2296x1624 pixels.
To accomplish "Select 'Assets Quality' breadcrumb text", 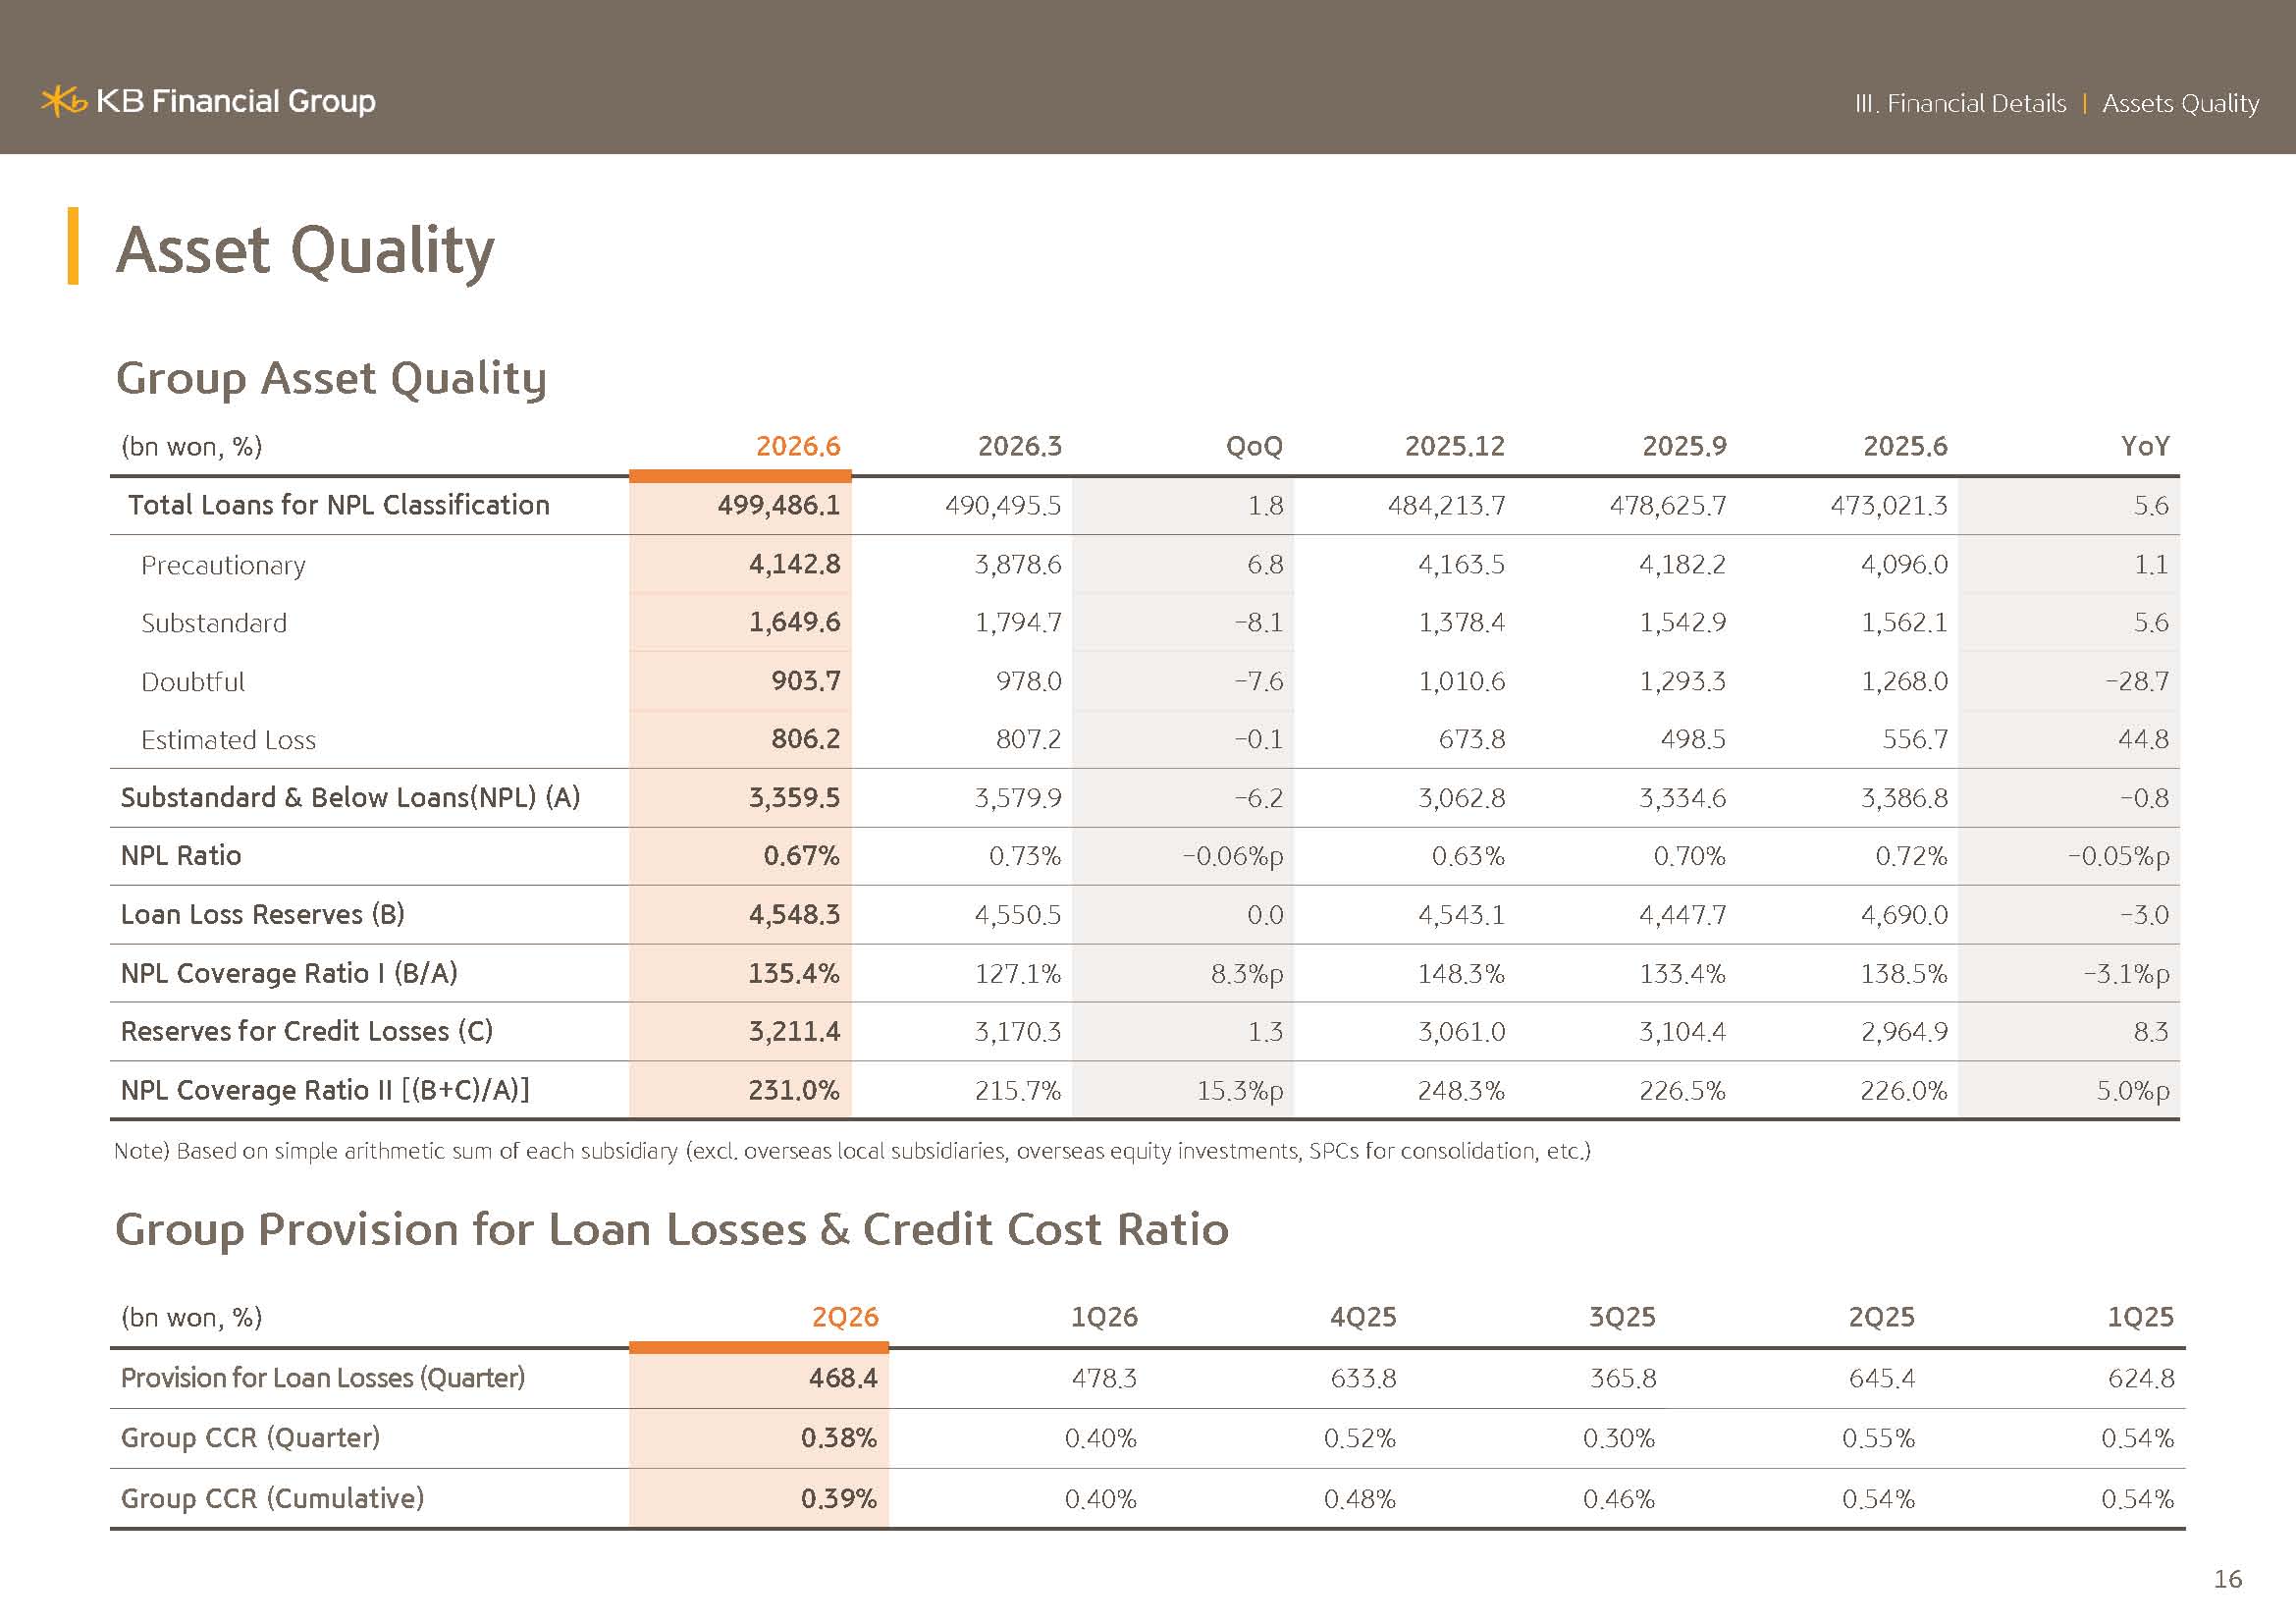I will (2180, 104).
